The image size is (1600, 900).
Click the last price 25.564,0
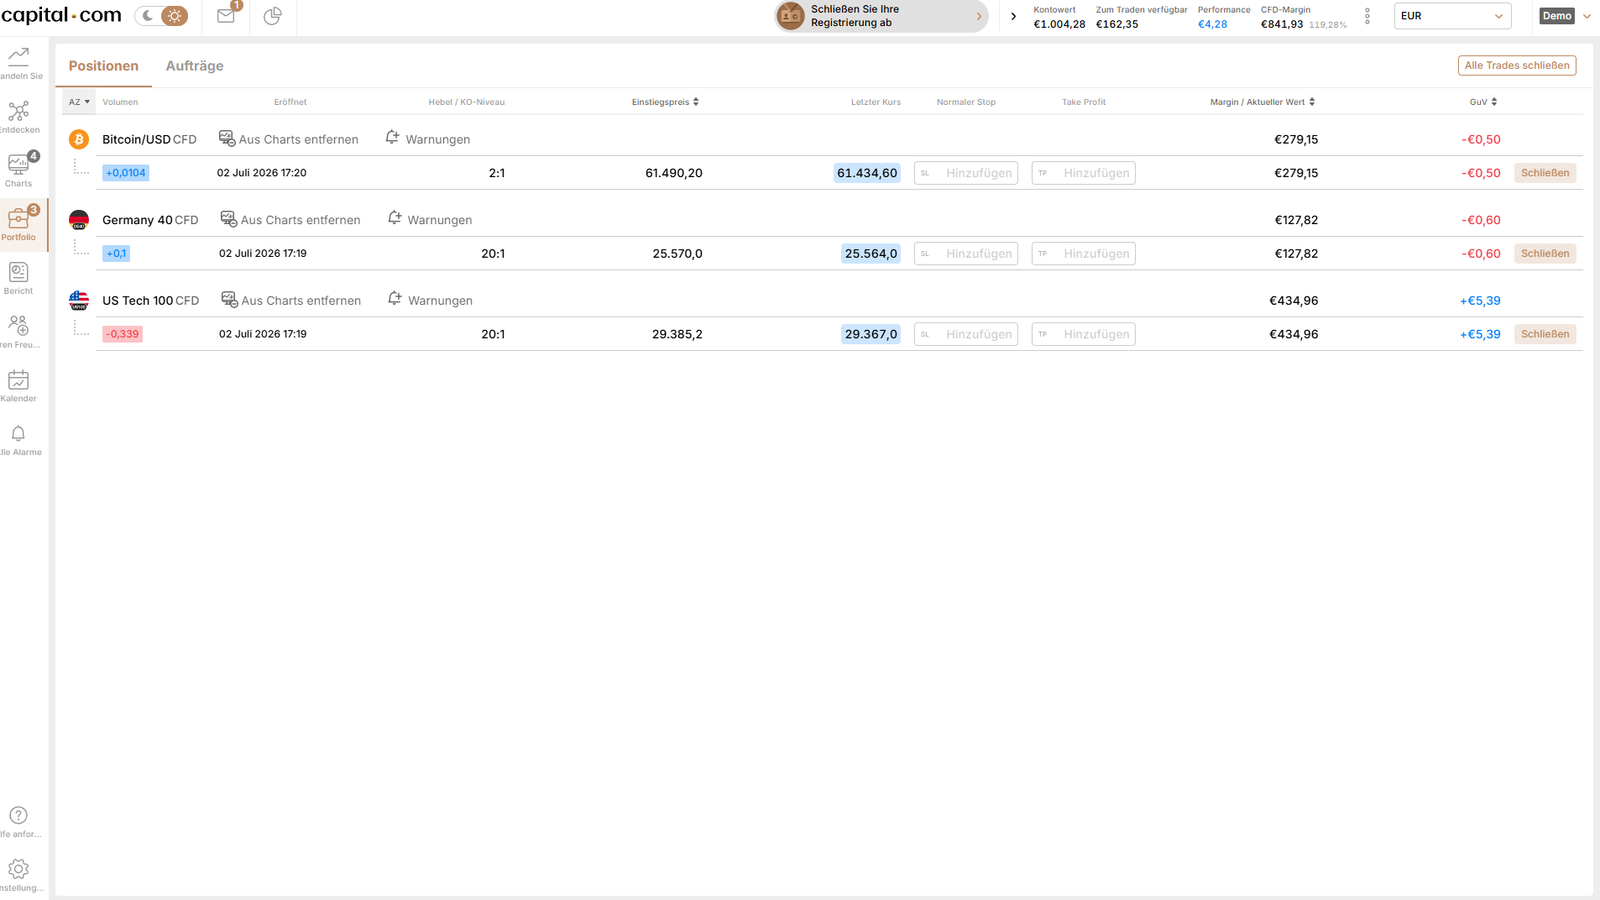[871, 254]
